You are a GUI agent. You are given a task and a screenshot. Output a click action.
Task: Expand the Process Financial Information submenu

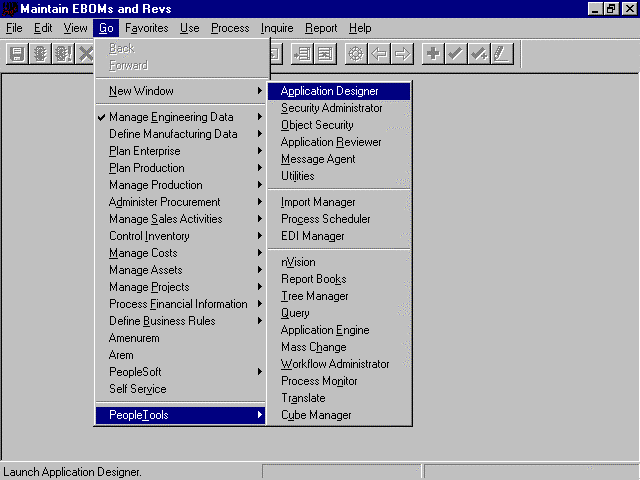(180, 304)
